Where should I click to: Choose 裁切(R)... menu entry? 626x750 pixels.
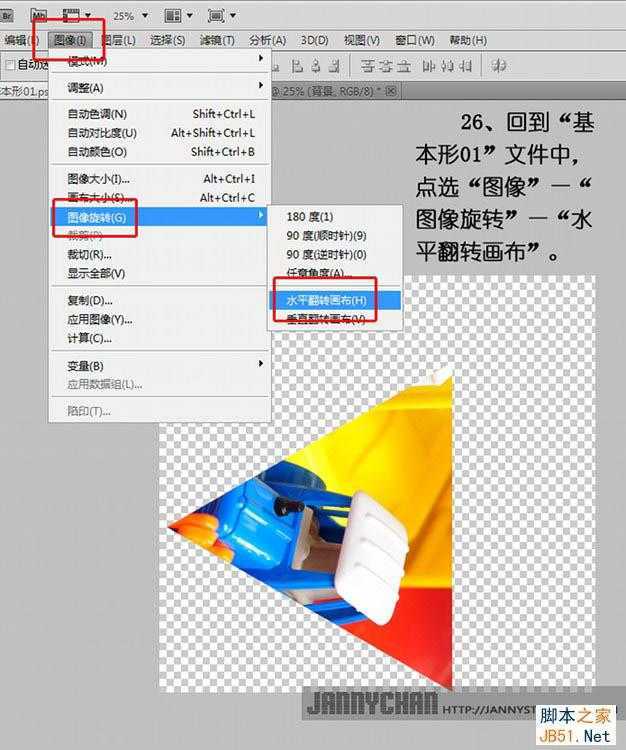point(160,254)
